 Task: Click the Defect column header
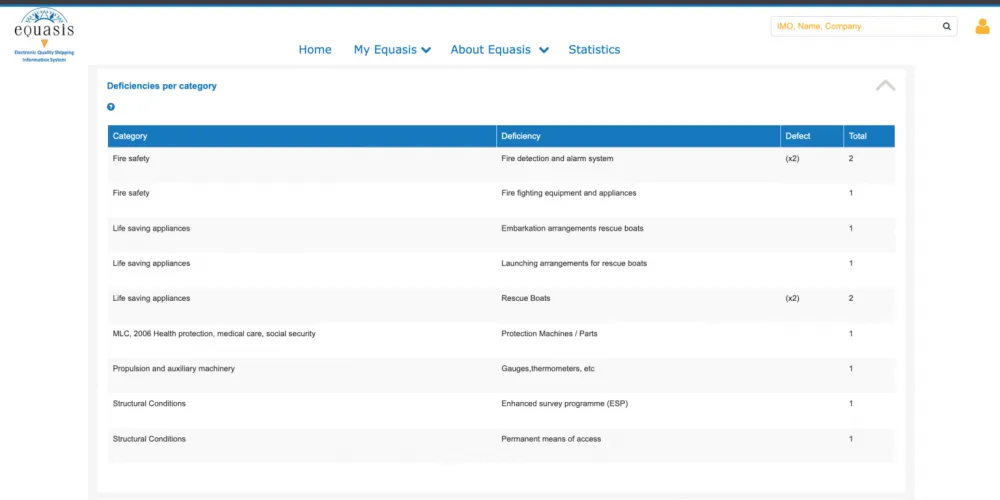(x=812, y=136)
